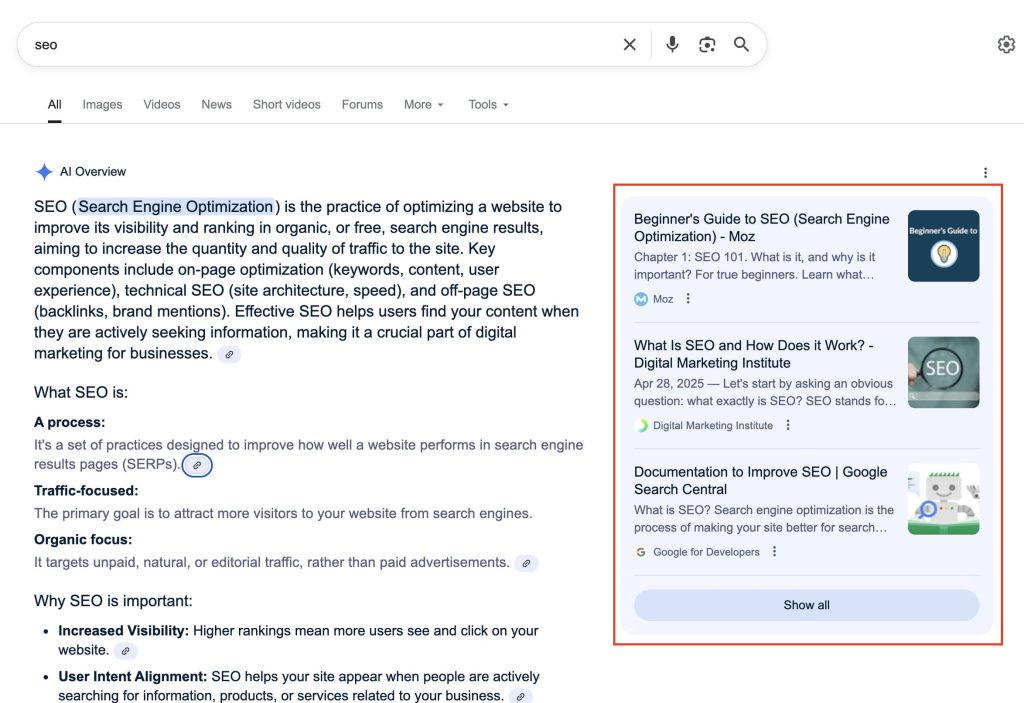Click the three-dot menu beside Moz source
Image resolution: width=1024 pixels, height=703 pixels.
pyautogui.click(x=688, y=299)
